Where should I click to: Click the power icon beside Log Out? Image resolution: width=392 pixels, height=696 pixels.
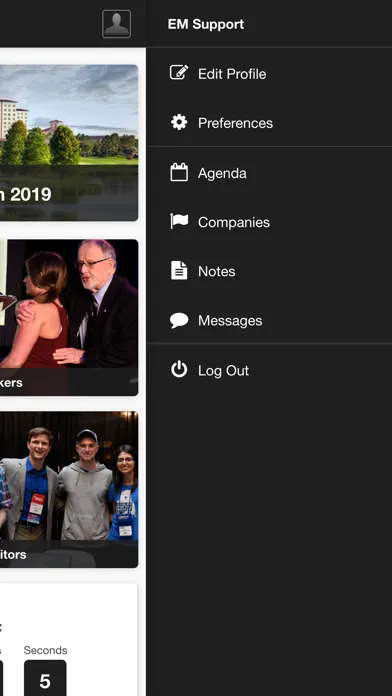179,369
